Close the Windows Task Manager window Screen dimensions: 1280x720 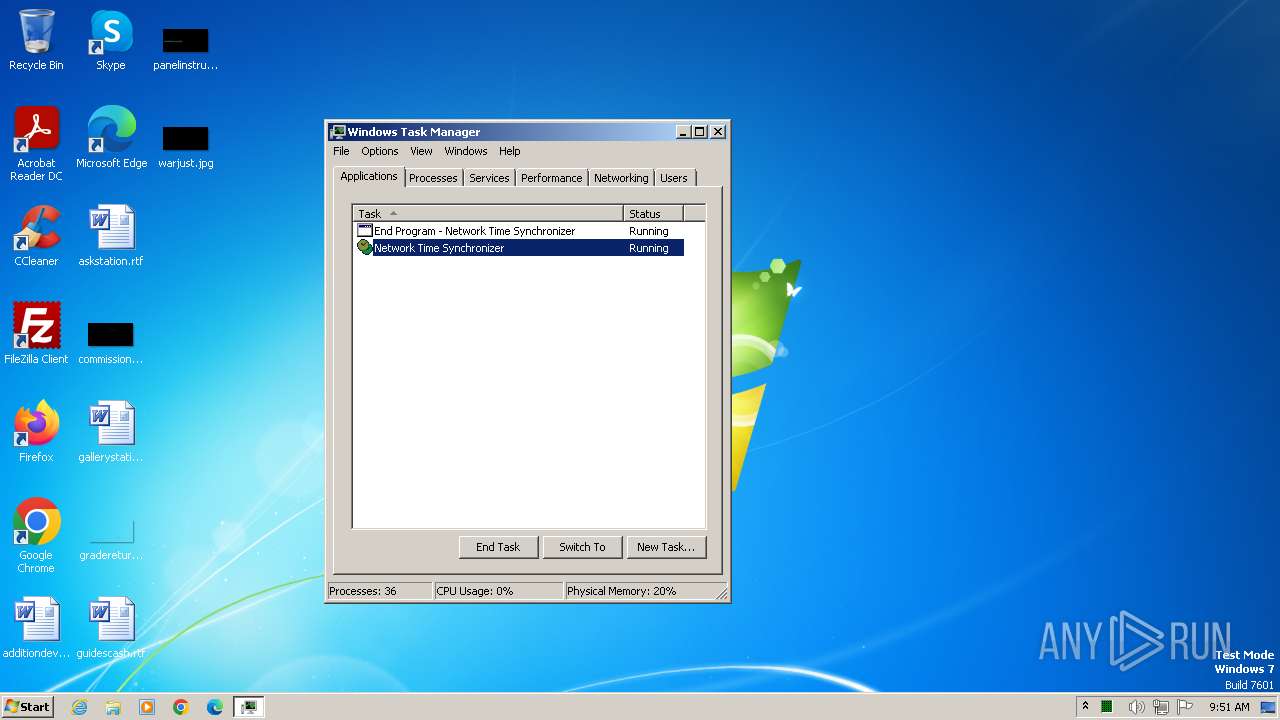[718, 131]
